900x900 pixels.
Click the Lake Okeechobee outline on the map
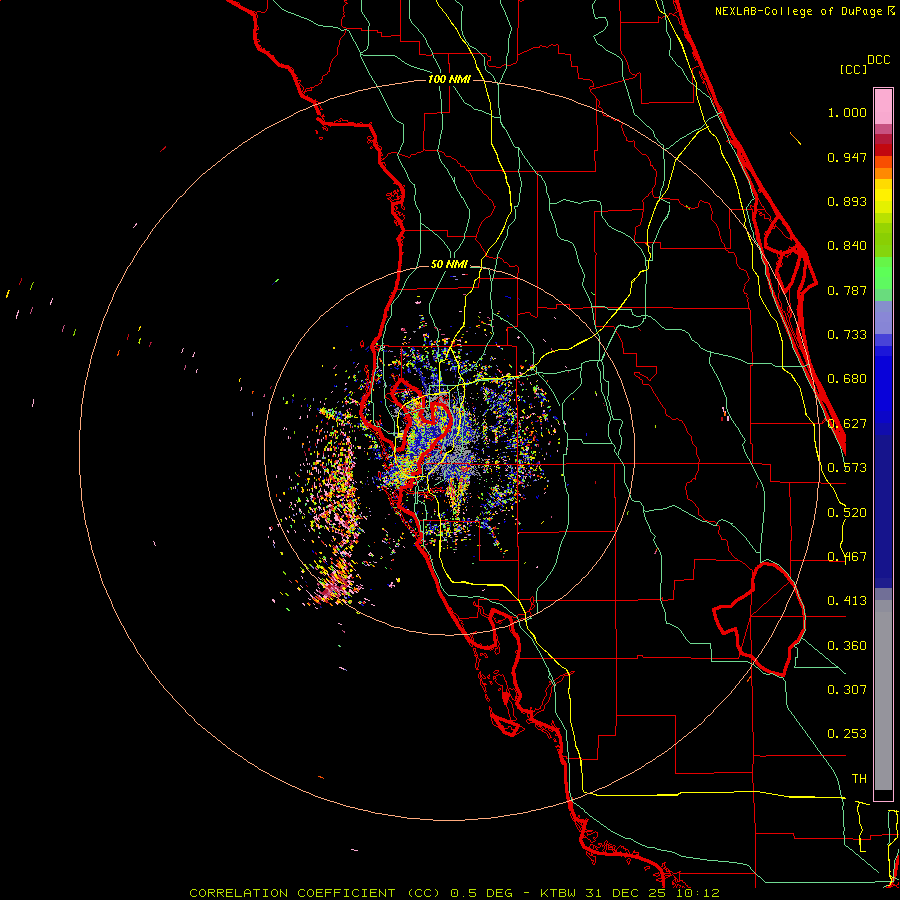759,619
